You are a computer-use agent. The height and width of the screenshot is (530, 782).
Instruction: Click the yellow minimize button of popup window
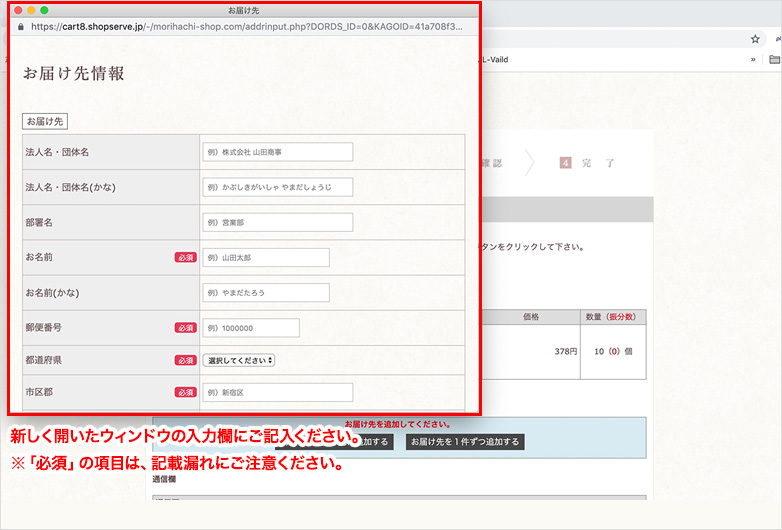pos(31,10)
